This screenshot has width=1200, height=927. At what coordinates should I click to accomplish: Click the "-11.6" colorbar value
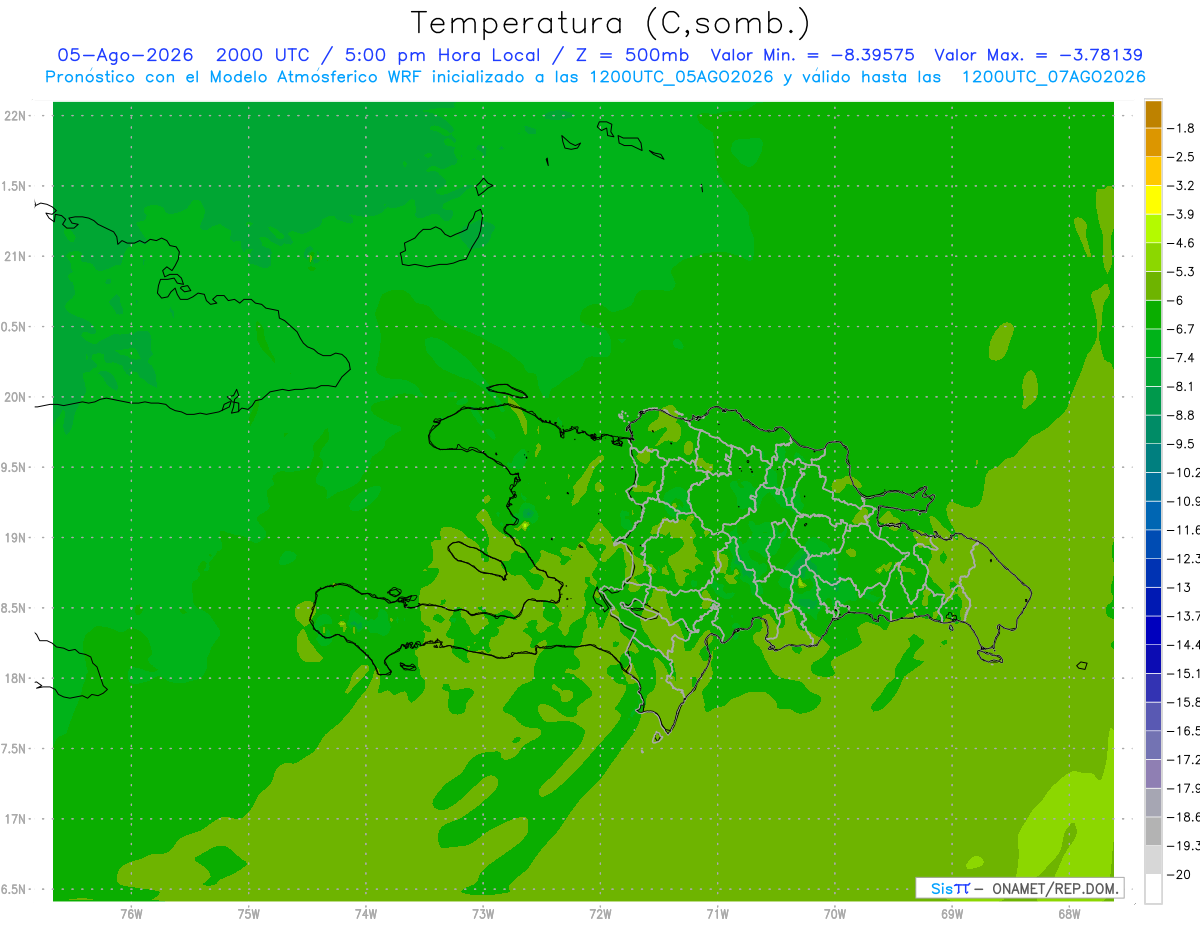point(1184,530)
